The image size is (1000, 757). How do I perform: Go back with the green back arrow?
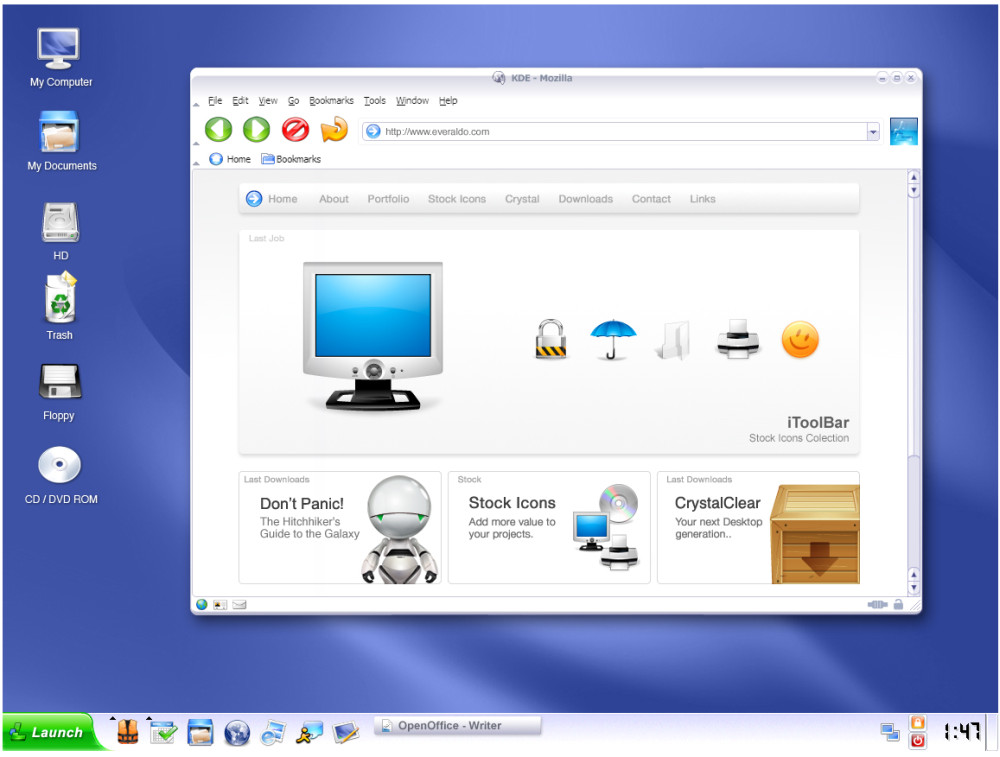[218, 129]
